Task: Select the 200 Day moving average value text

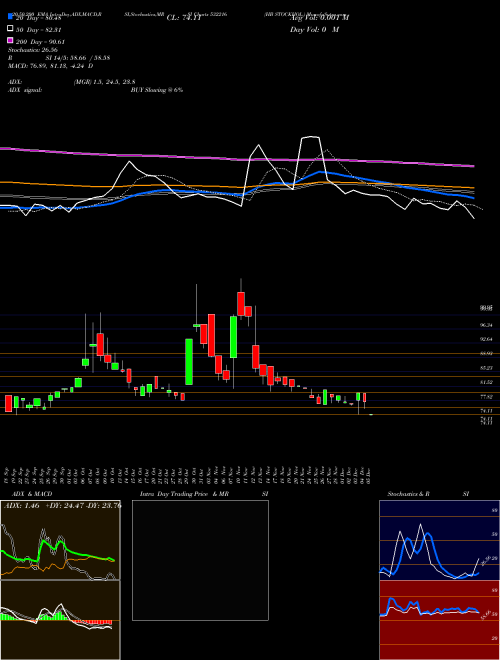Action: (x=40, y=42)
